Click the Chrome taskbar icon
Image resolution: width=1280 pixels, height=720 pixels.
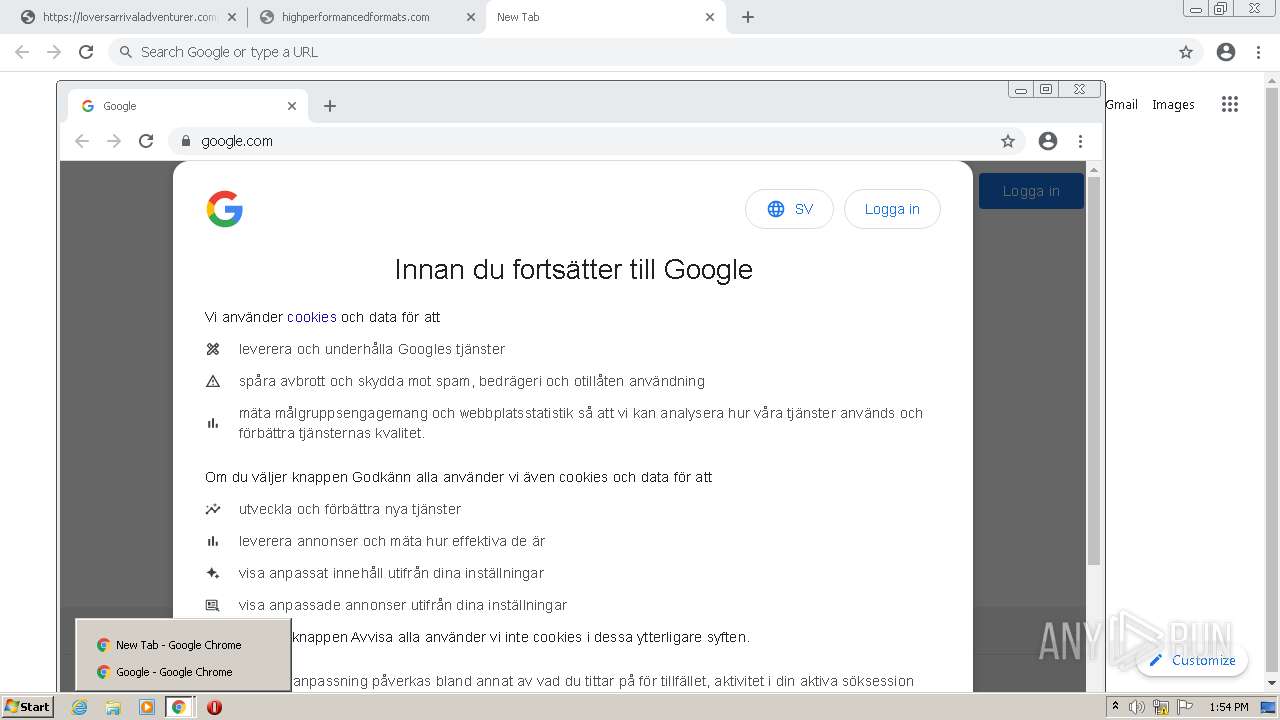(179, 707)
